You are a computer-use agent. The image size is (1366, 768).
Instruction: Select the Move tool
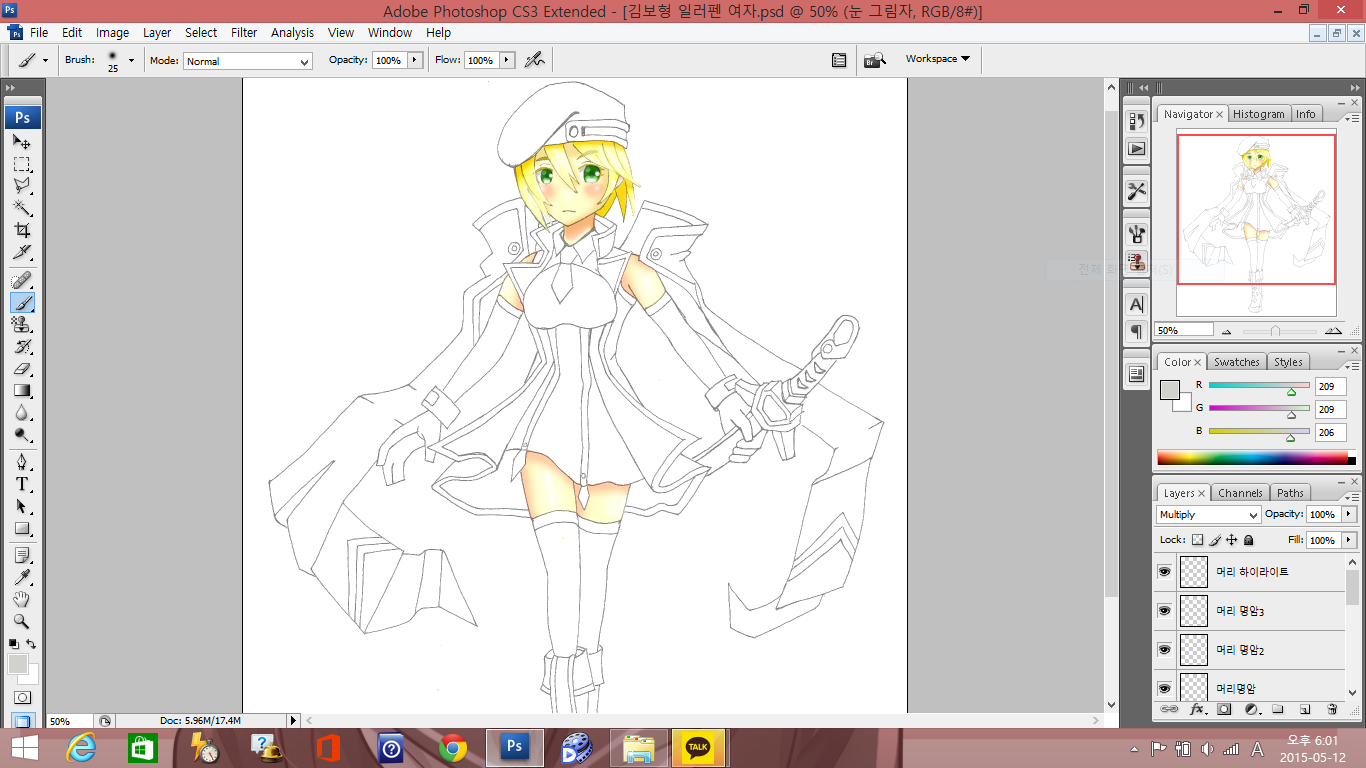pyautogui.click(x=22, y=142)
